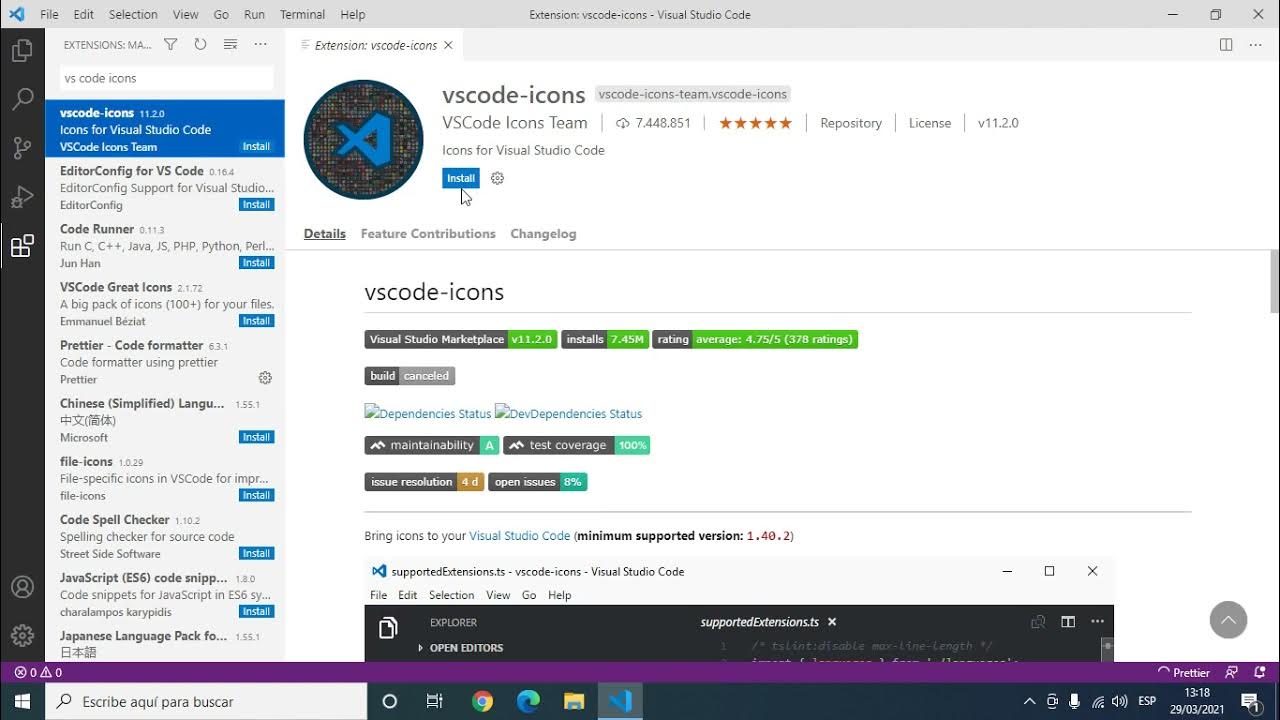
Task: Open the Help menu
Action: coord(352,15)
